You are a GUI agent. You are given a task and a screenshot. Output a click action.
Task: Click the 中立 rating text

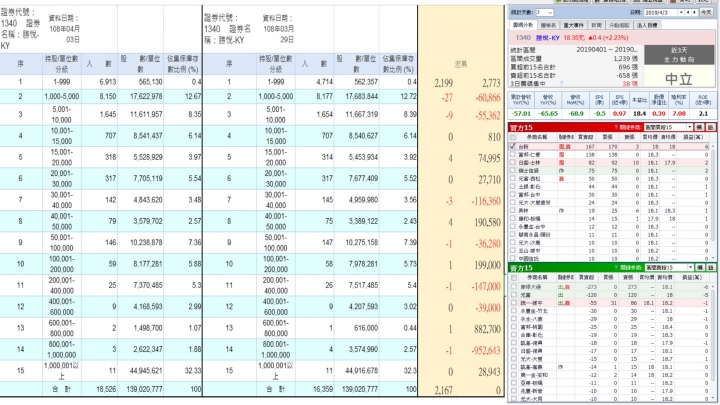tap(679, 79)
